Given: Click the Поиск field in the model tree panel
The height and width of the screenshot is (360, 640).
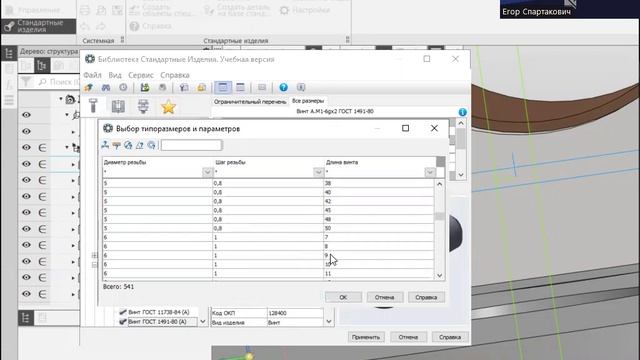Looking at the screenshot, I should [58, 82].
